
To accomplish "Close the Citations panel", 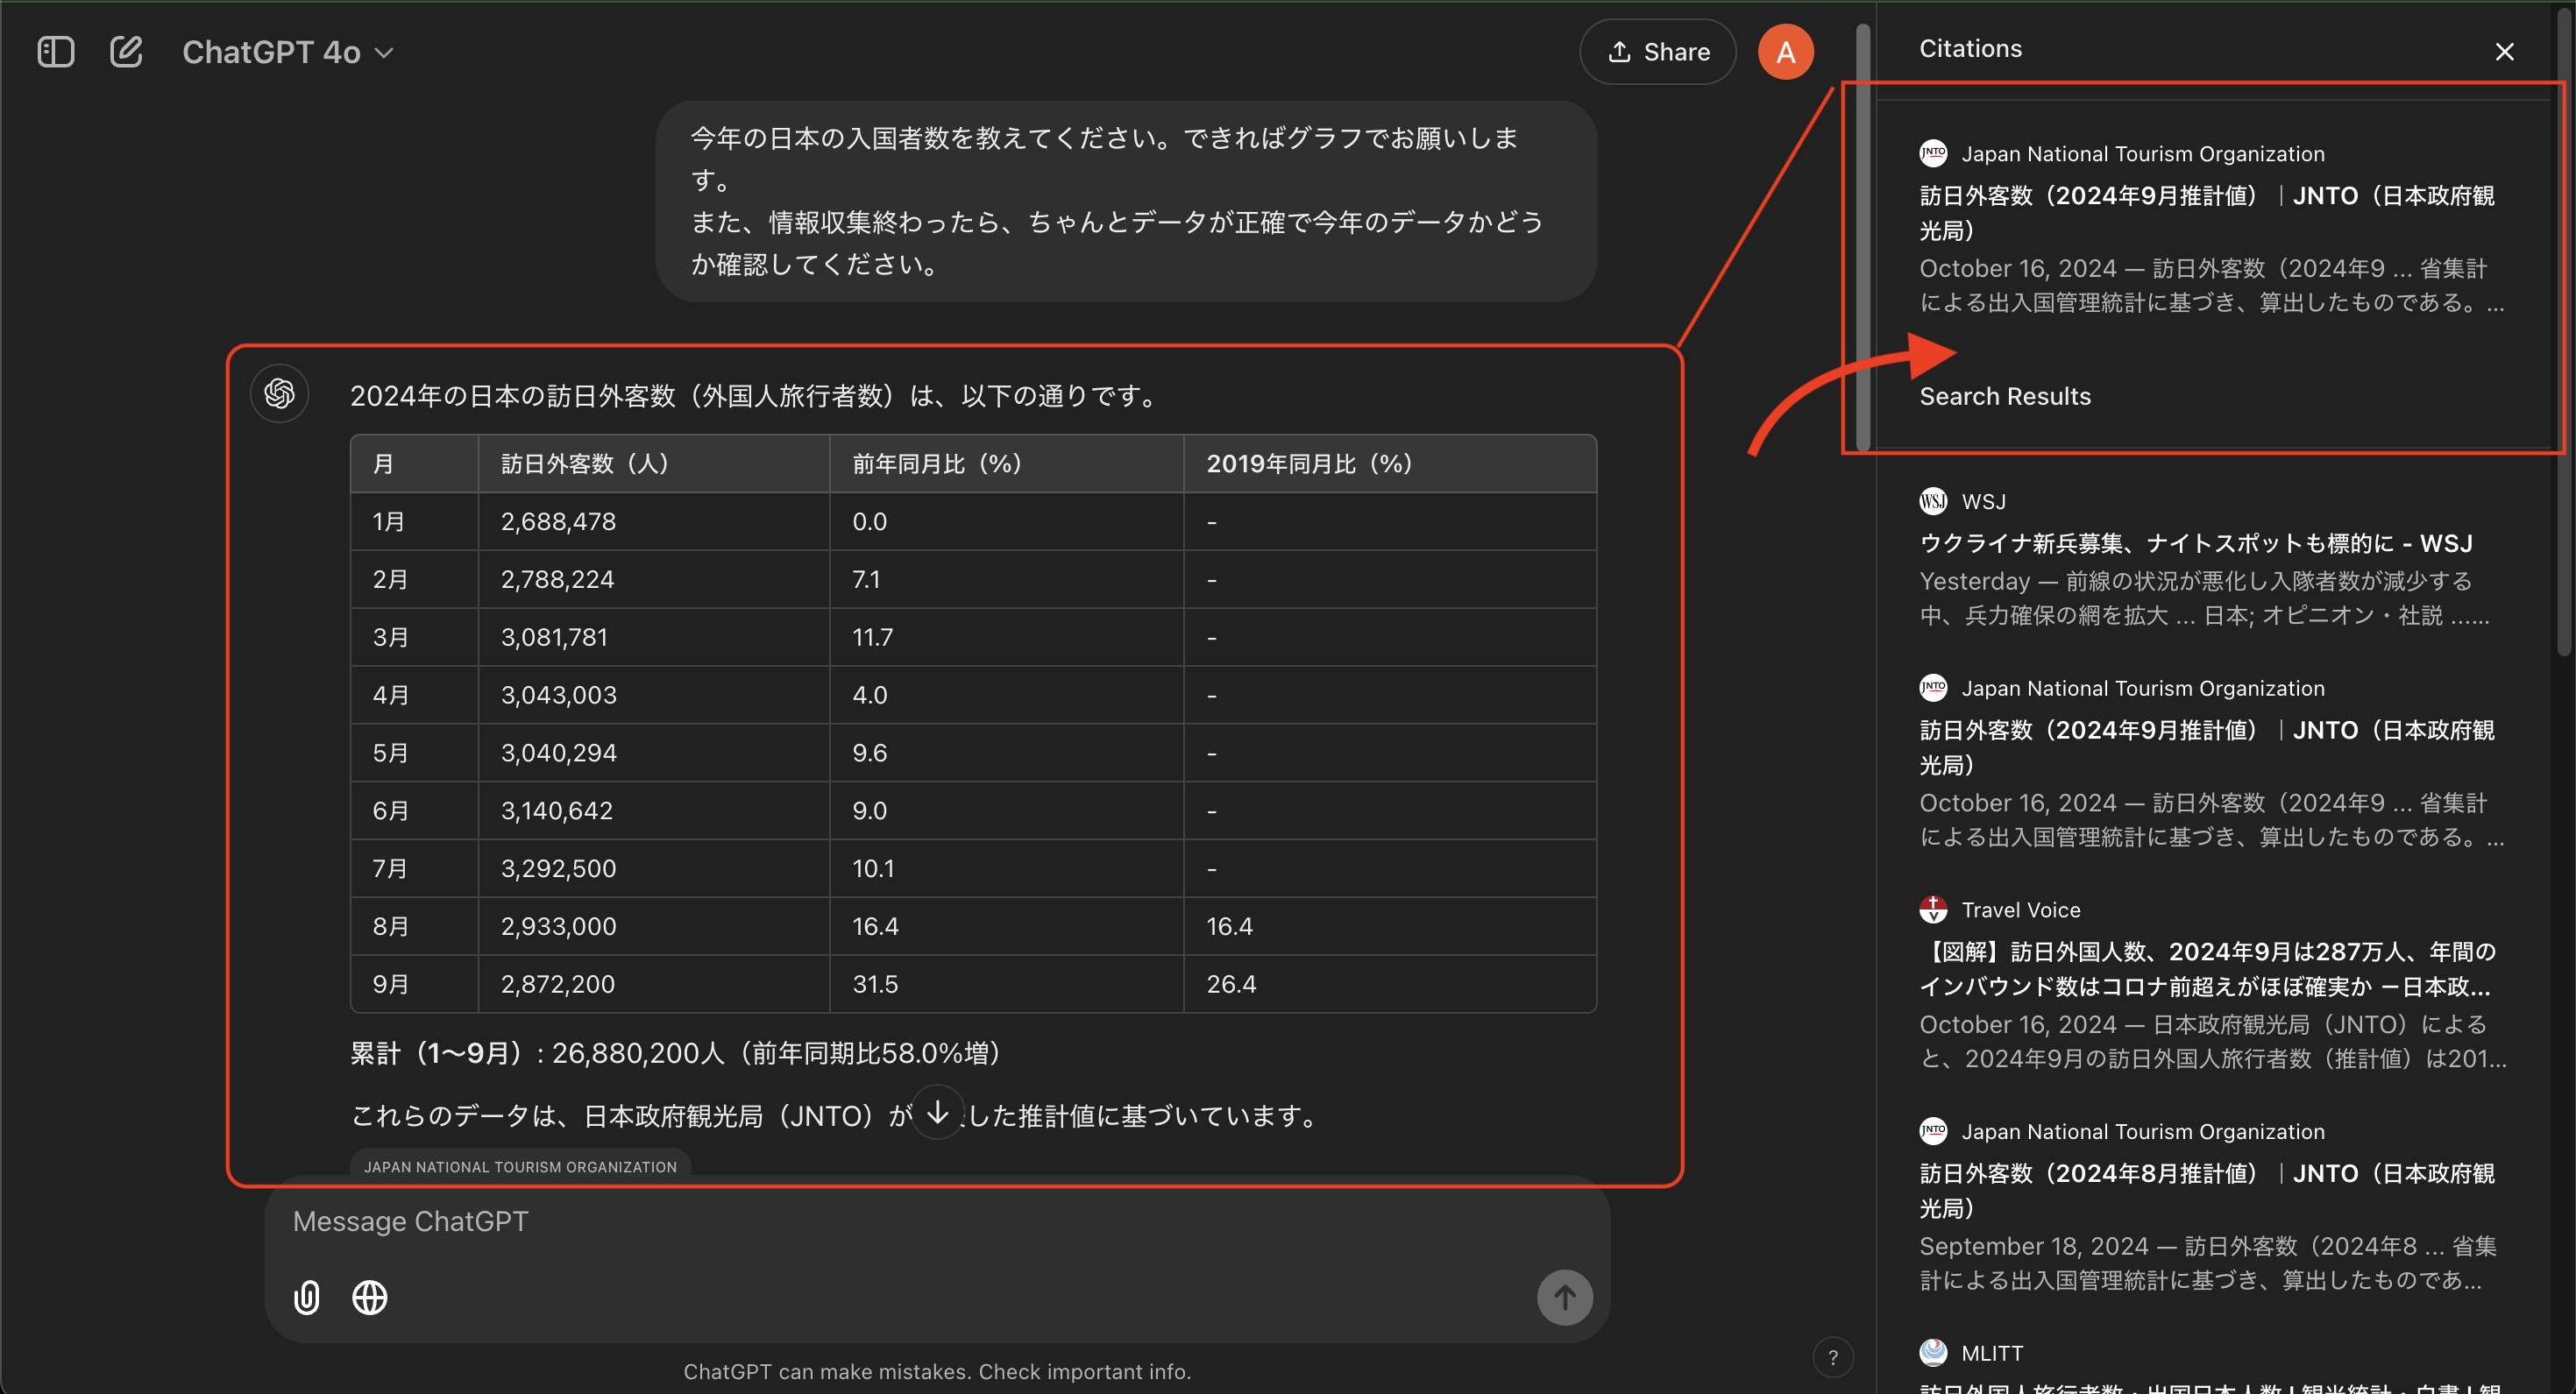I will coord(2504,51).
